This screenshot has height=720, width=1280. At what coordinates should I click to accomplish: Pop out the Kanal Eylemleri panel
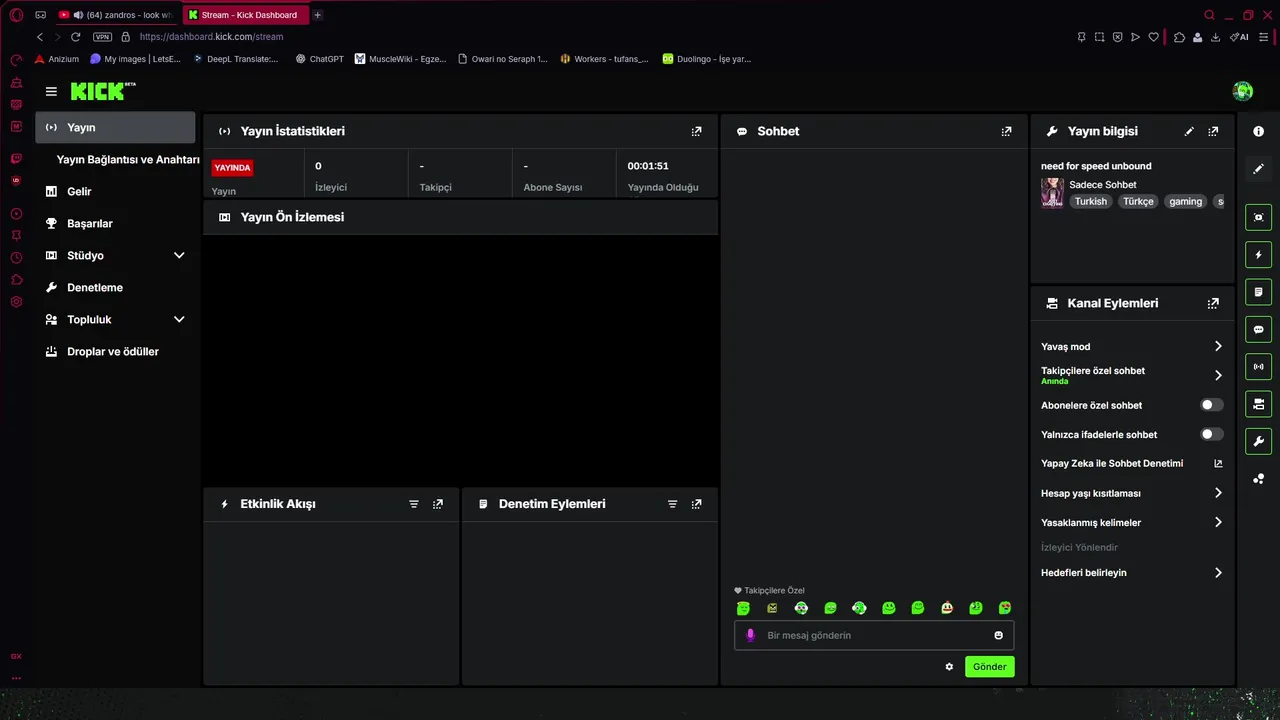pos(1213,303)
